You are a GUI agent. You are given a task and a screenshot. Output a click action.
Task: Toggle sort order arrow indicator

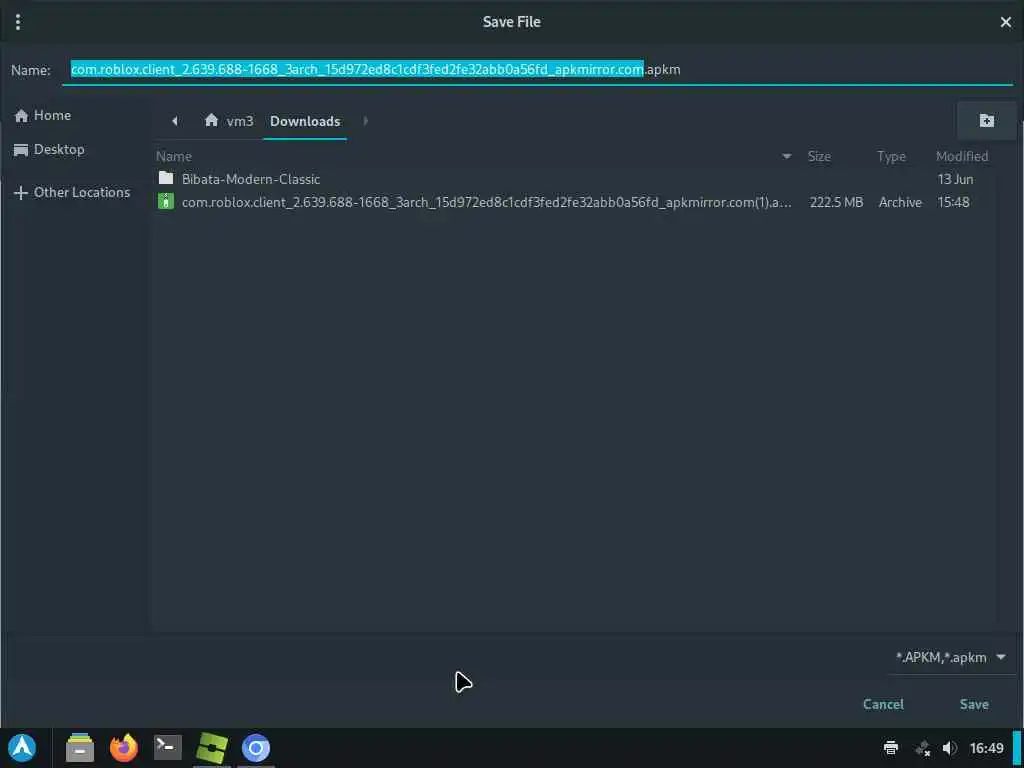point(786,156)
